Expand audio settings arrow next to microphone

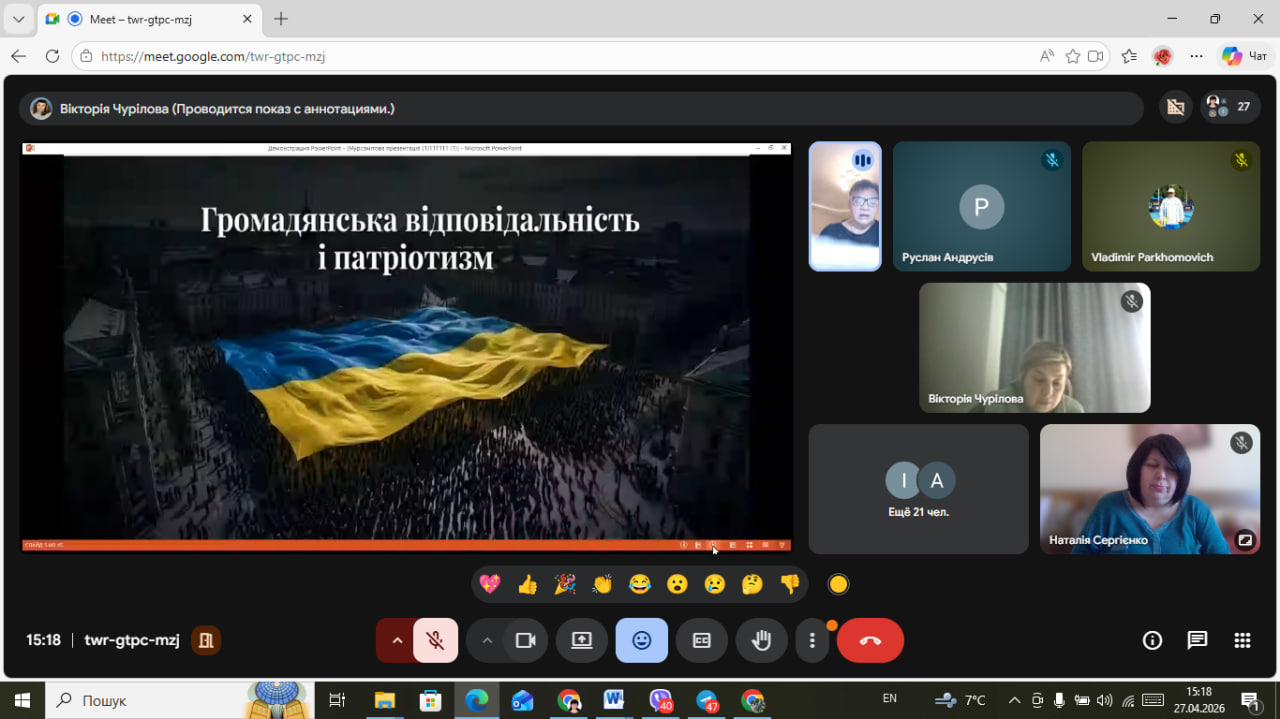397,641
